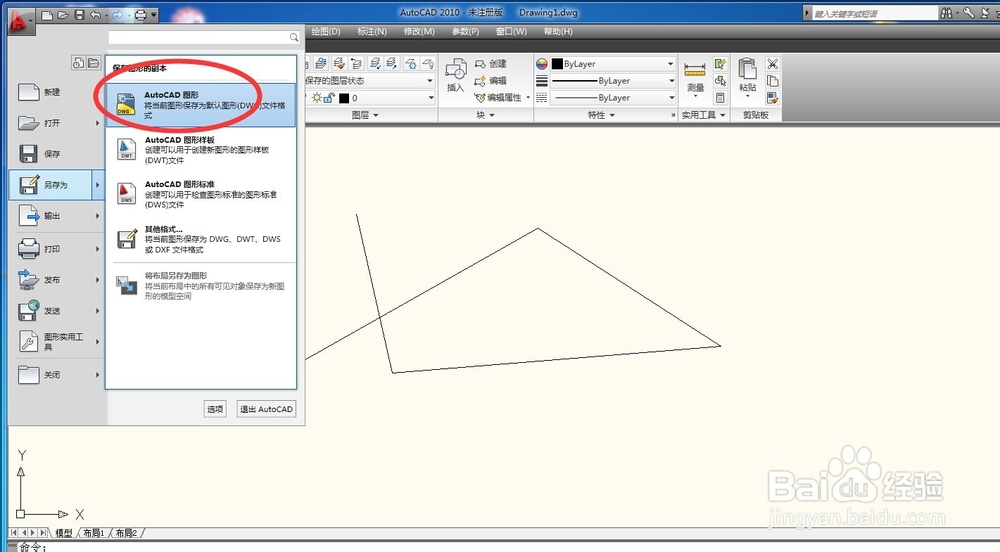Viewport: 1000px width, 552px height.
Task: Select 打开 in the application menu
Action: coord(56,123)
